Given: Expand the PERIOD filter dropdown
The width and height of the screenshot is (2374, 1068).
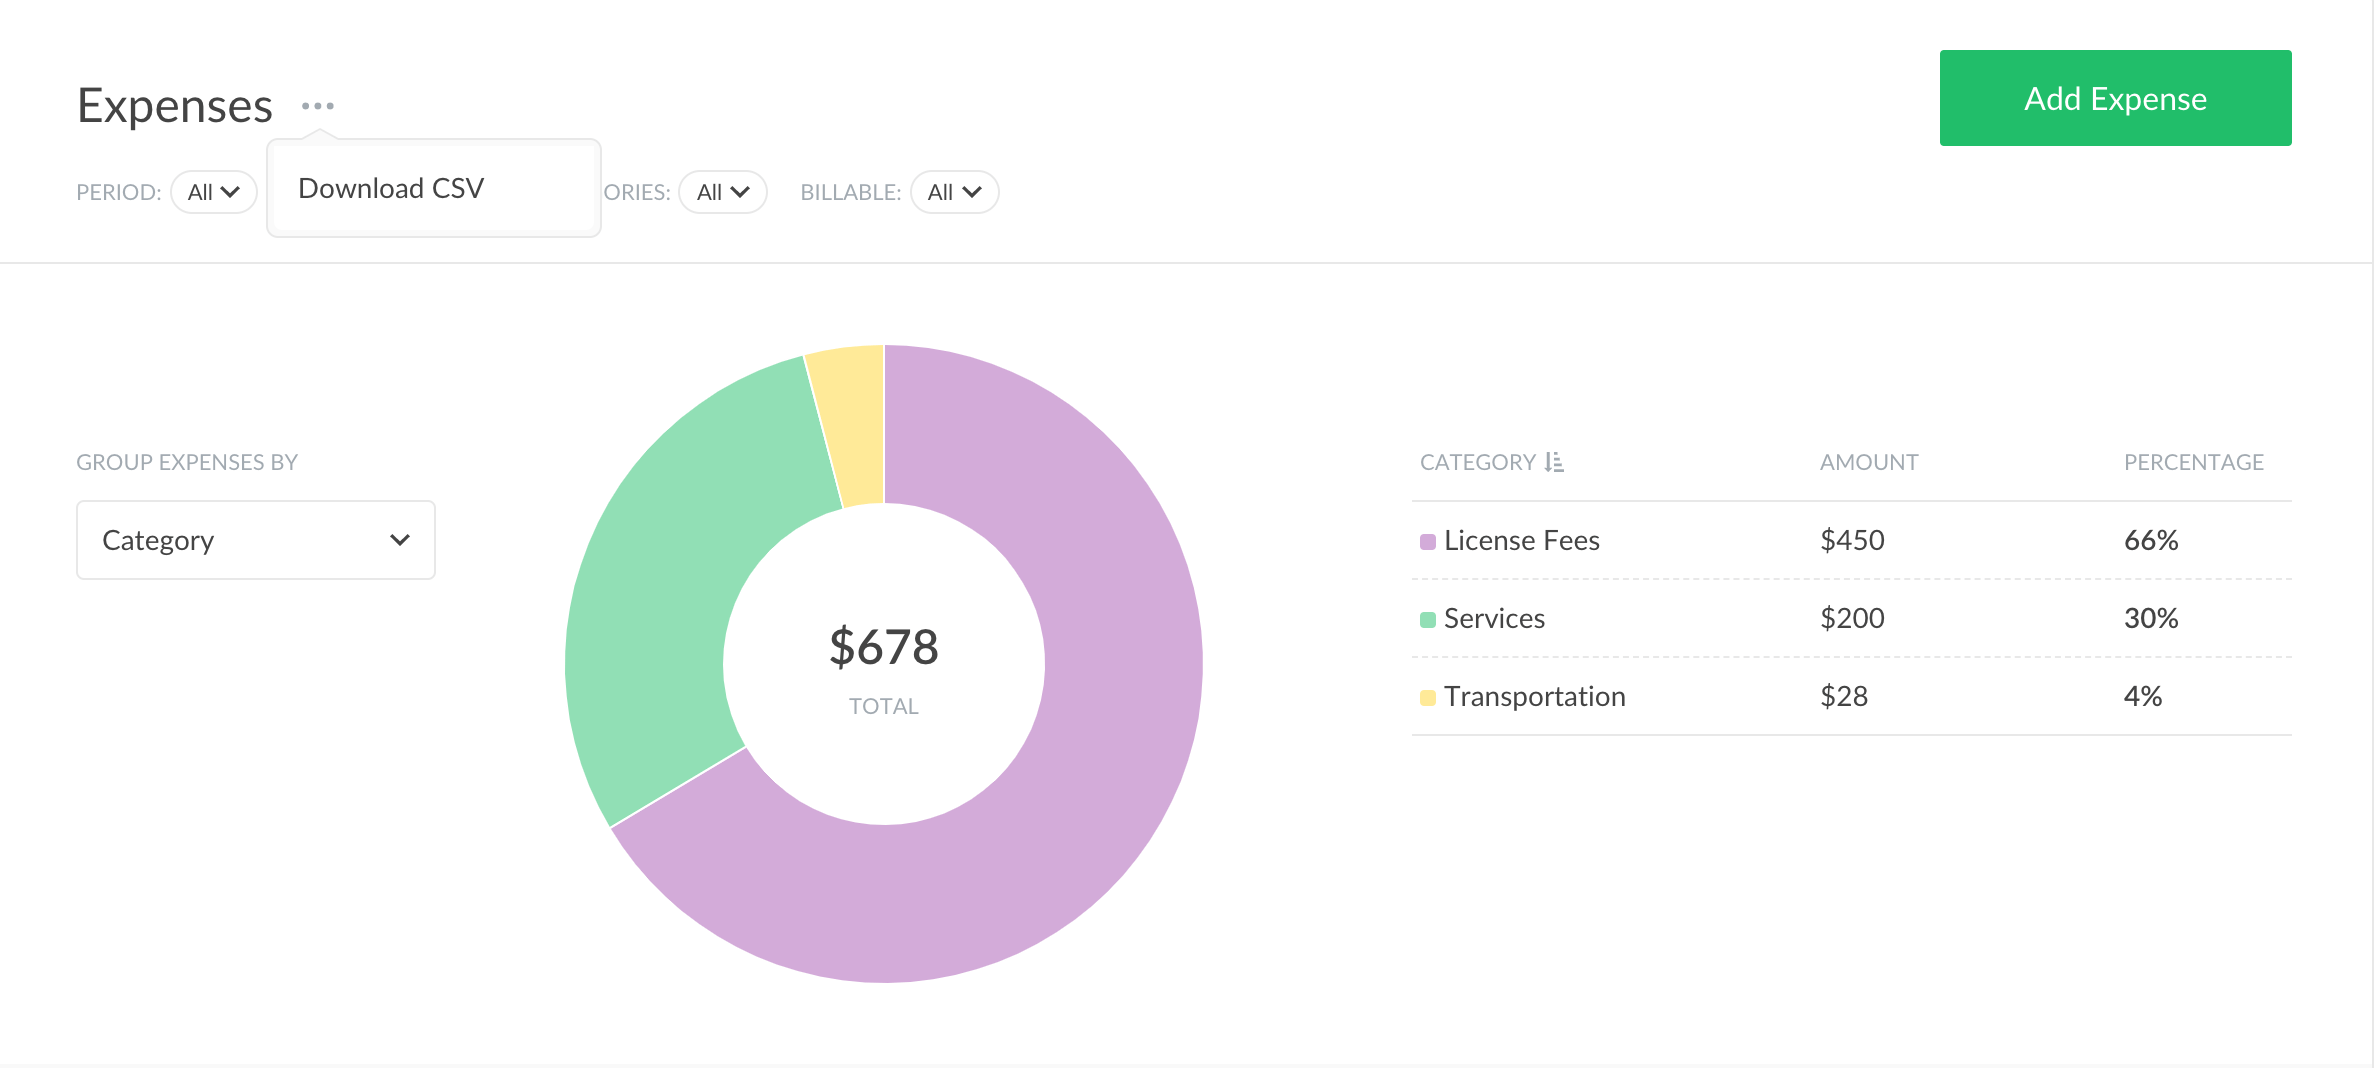Looking at the screenshot, I should point(213,192).
